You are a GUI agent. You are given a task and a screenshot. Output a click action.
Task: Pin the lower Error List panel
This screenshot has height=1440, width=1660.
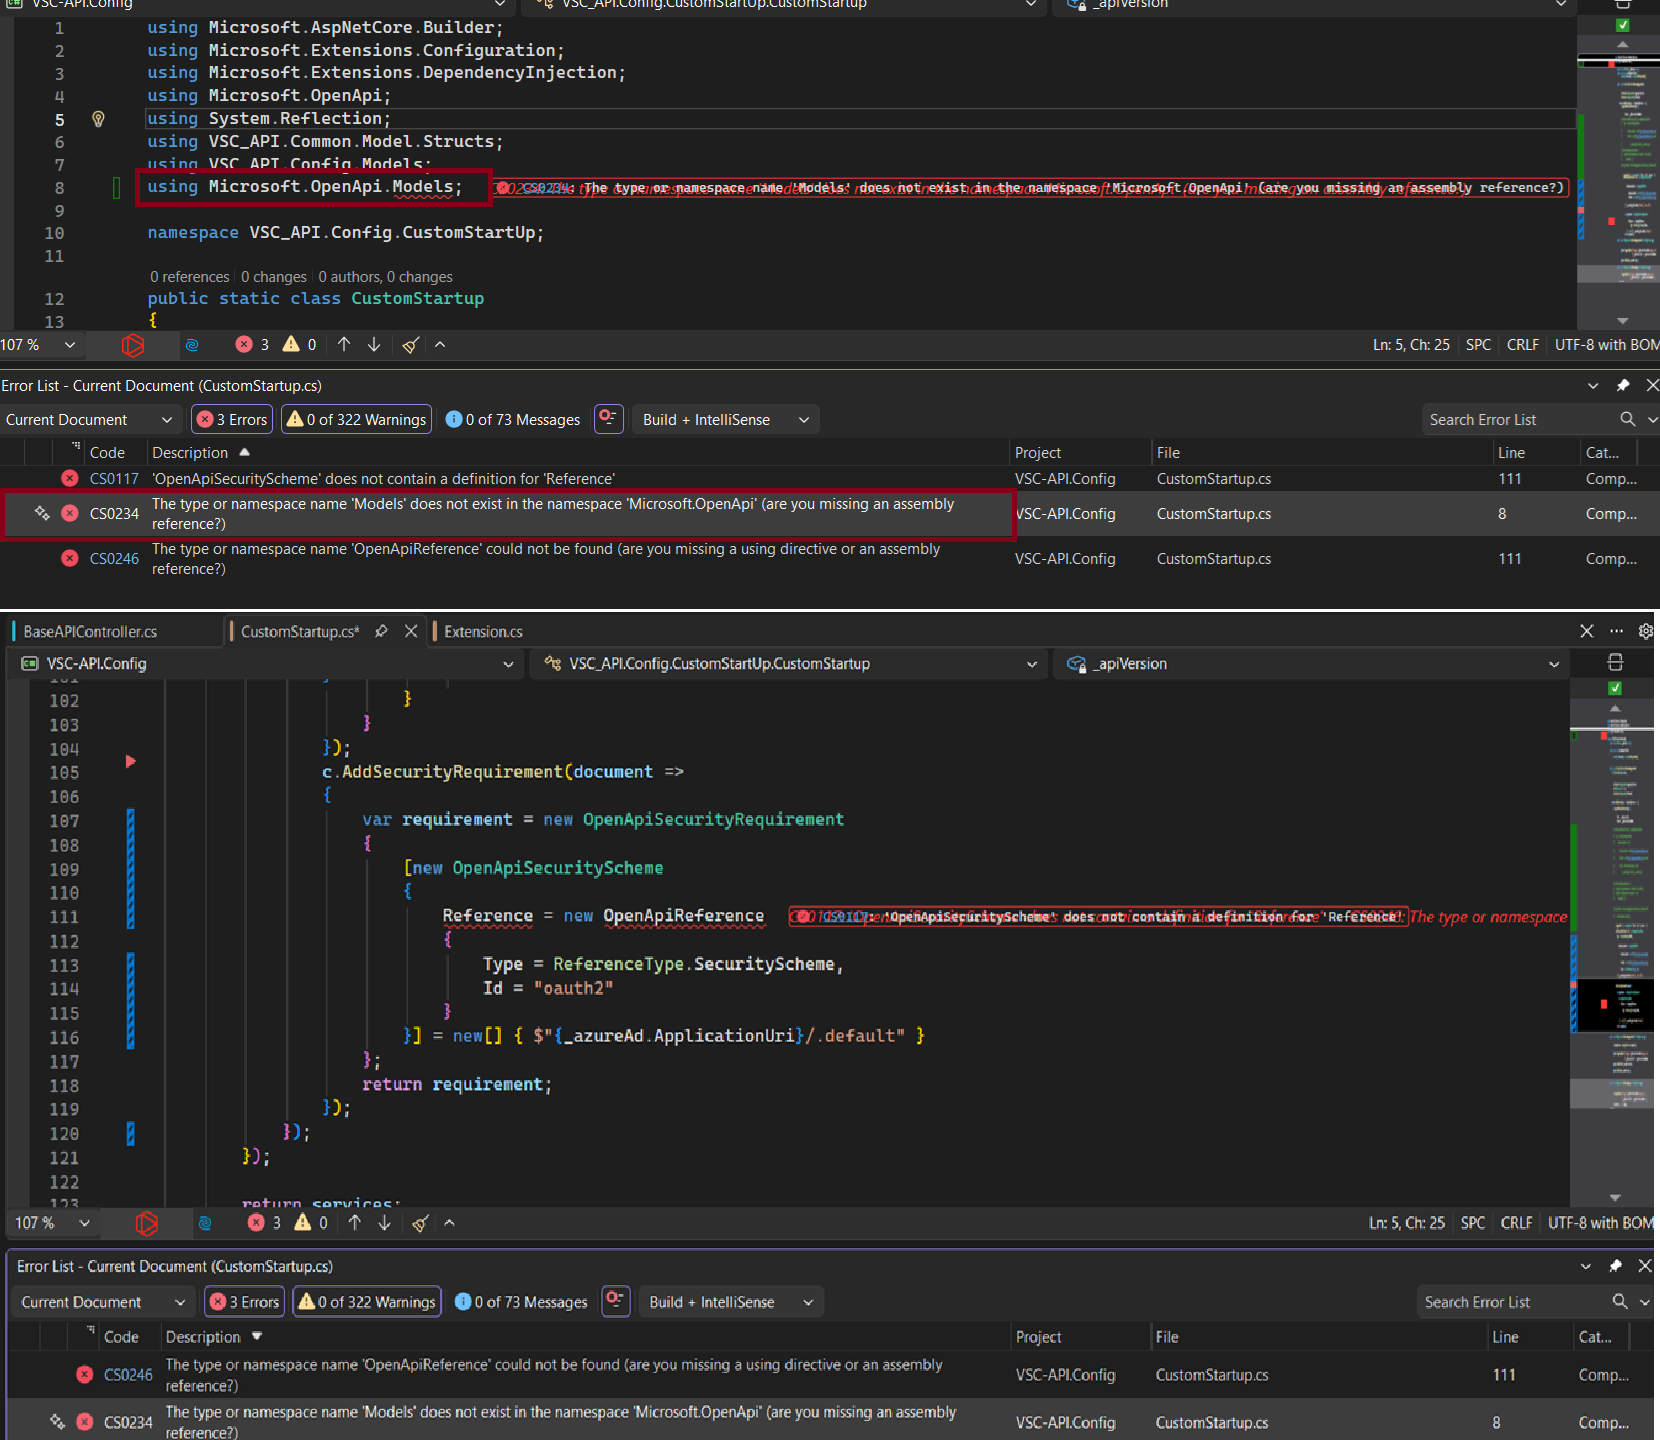1615,1266
